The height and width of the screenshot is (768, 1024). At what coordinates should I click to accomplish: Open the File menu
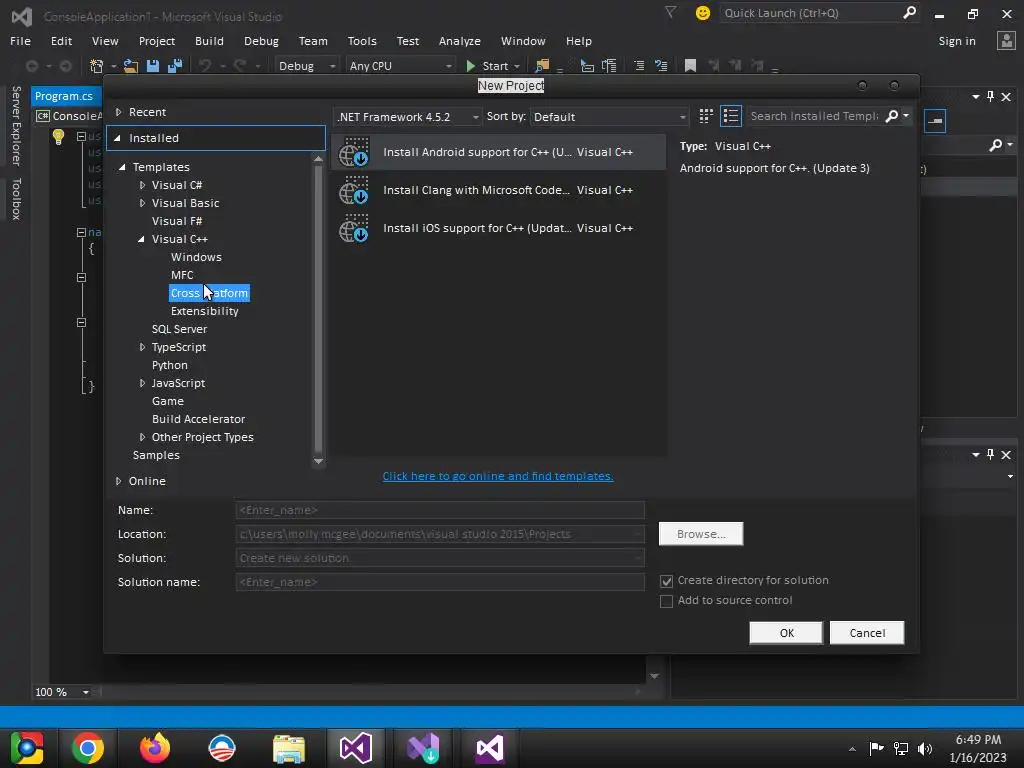20,41
